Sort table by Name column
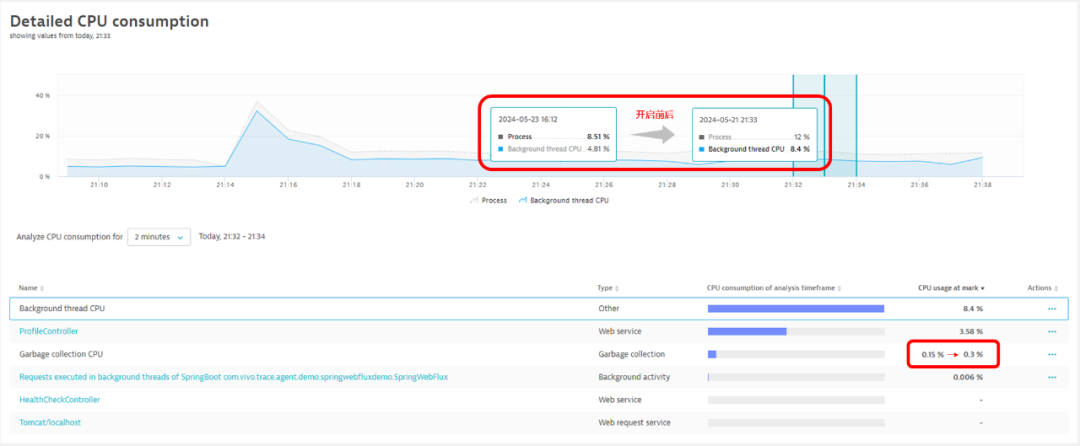Image resolution: width=1080 pixels, height=446 pixels. [31, 288]
